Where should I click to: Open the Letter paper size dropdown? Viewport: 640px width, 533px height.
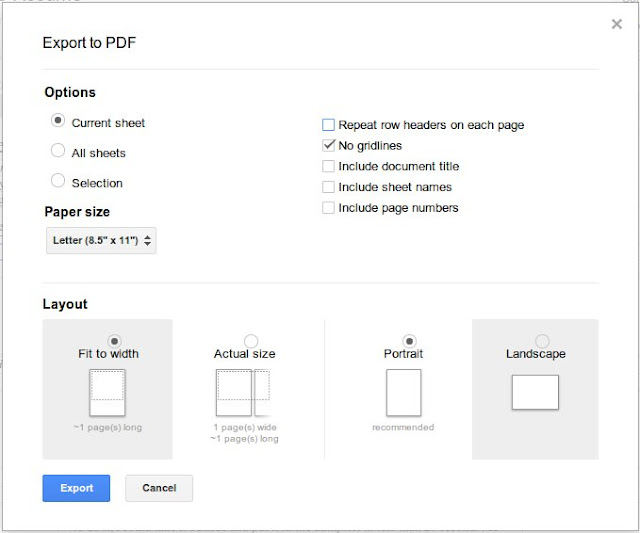(x=101, y=240)
